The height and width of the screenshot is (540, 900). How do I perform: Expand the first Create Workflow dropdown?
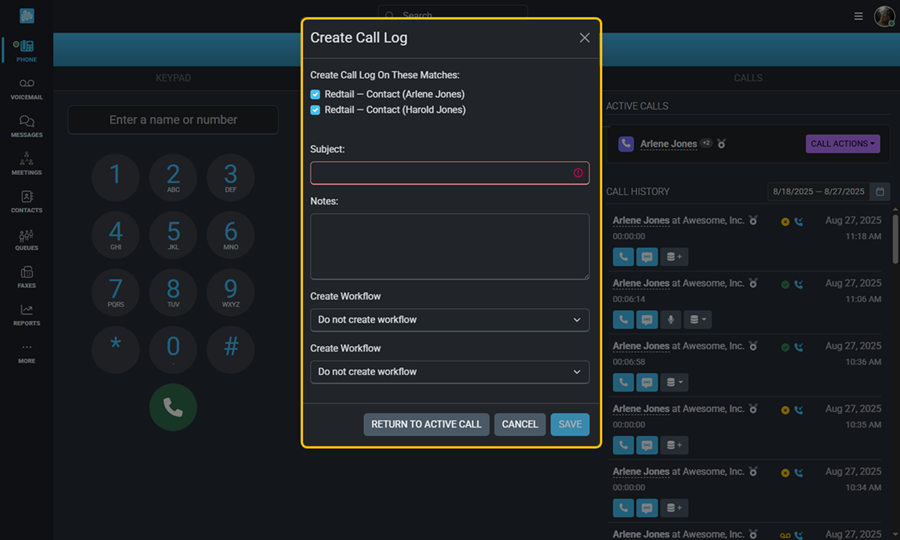tap(449, 320)
